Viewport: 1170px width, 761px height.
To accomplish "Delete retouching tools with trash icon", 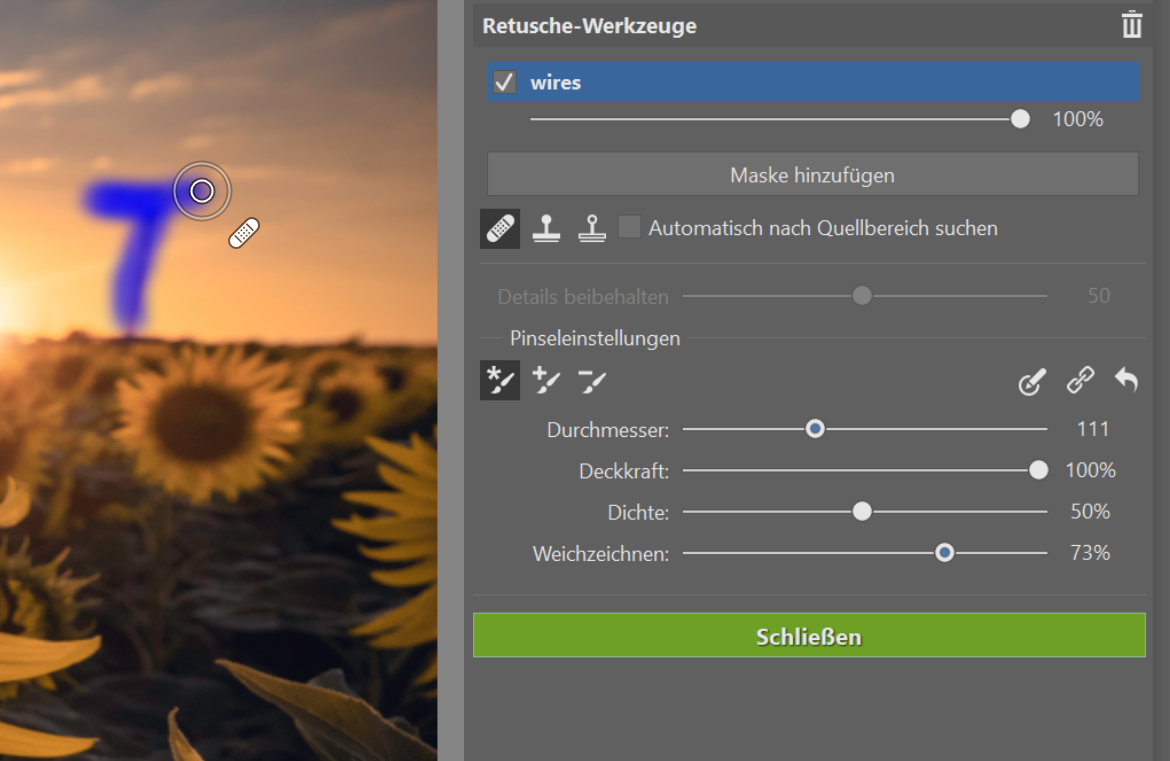I will (1132, 25).
